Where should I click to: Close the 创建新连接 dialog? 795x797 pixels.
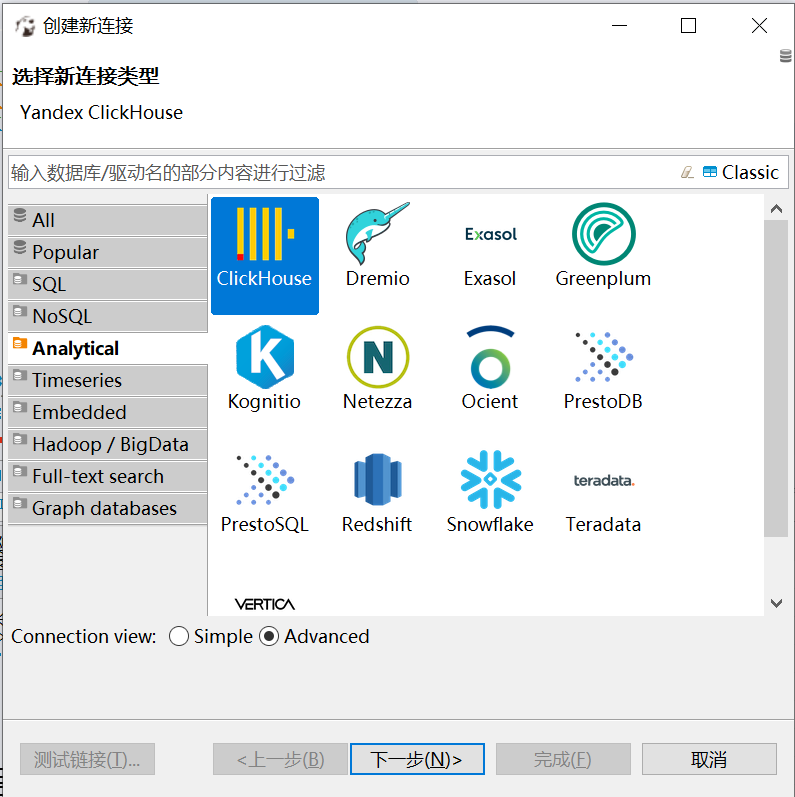coord(759,25)
